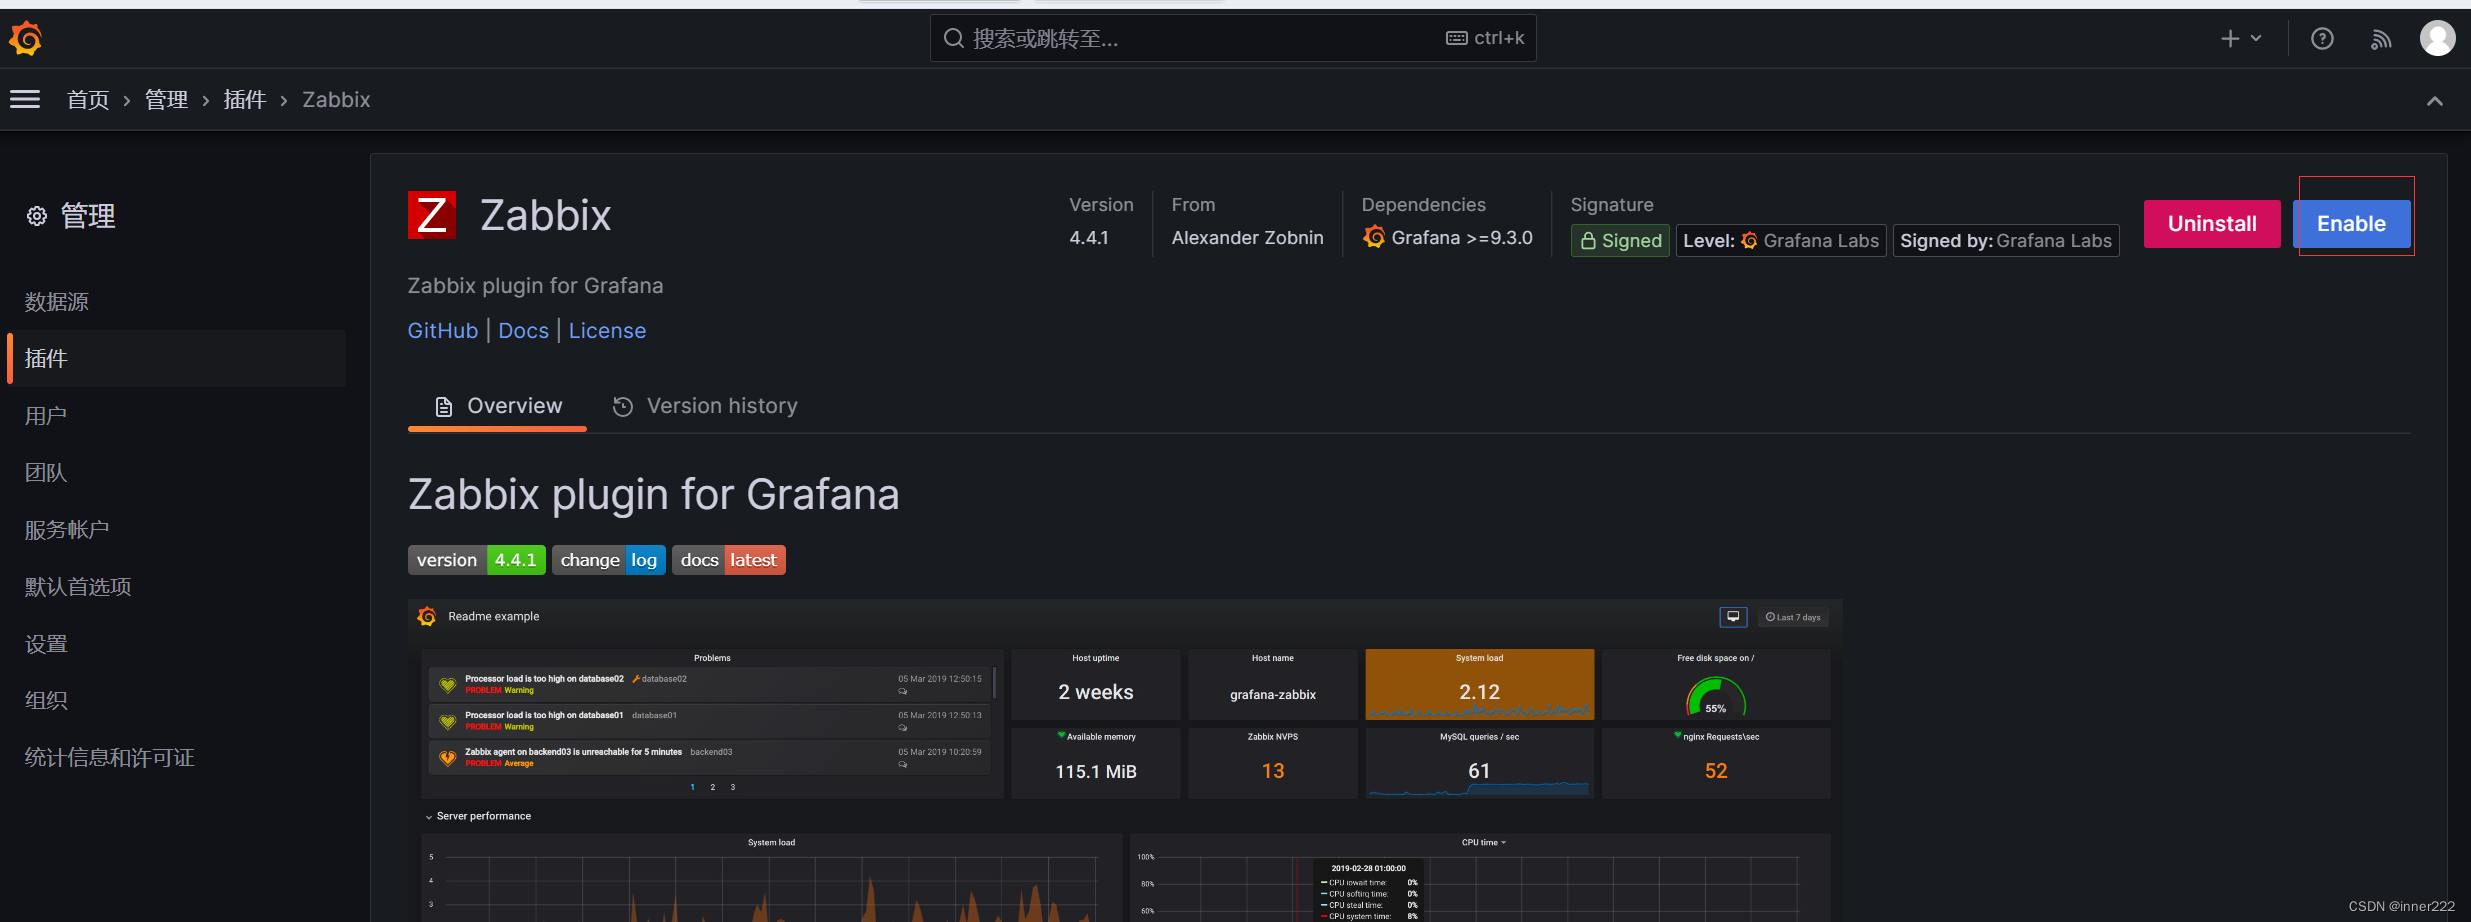2471x922 pixels.
Task: Select the Overview tab
Action: (x=498, y=406)
